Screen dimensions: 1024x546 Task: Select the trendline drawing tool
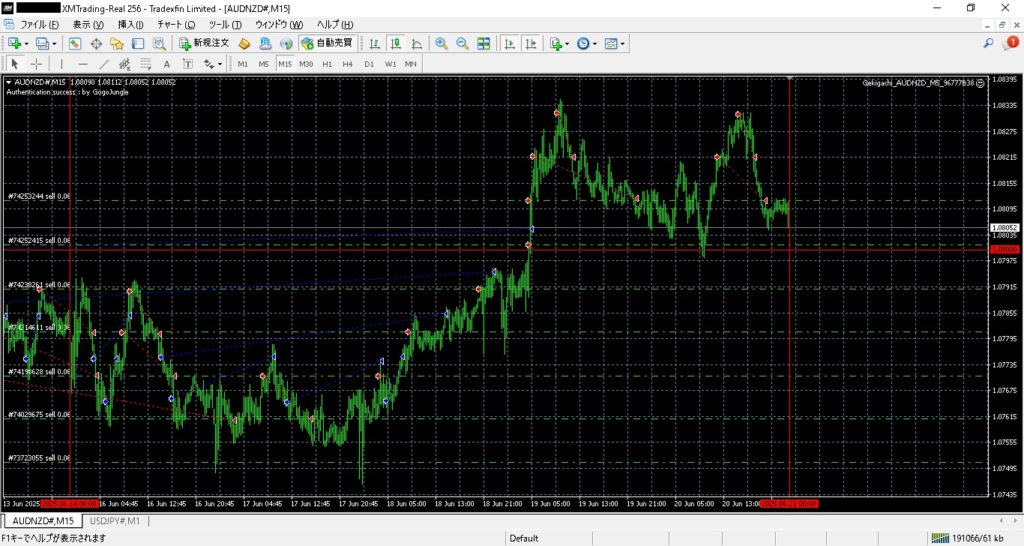pyautogui.click(x=104, y=64)
